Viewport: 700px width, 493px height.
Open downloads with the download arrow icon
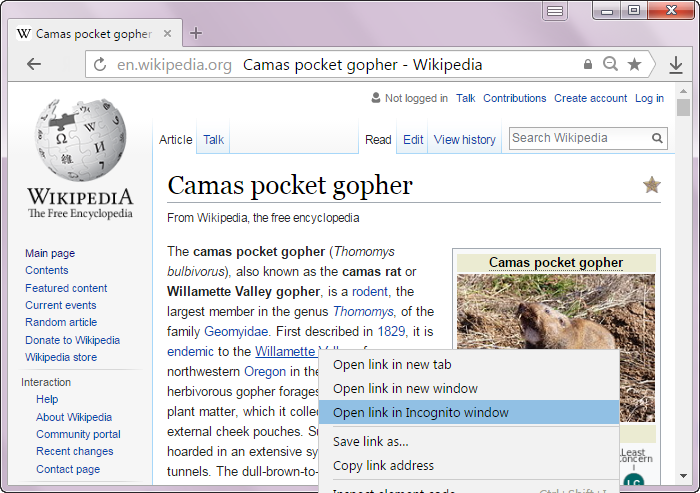(676, 65)
